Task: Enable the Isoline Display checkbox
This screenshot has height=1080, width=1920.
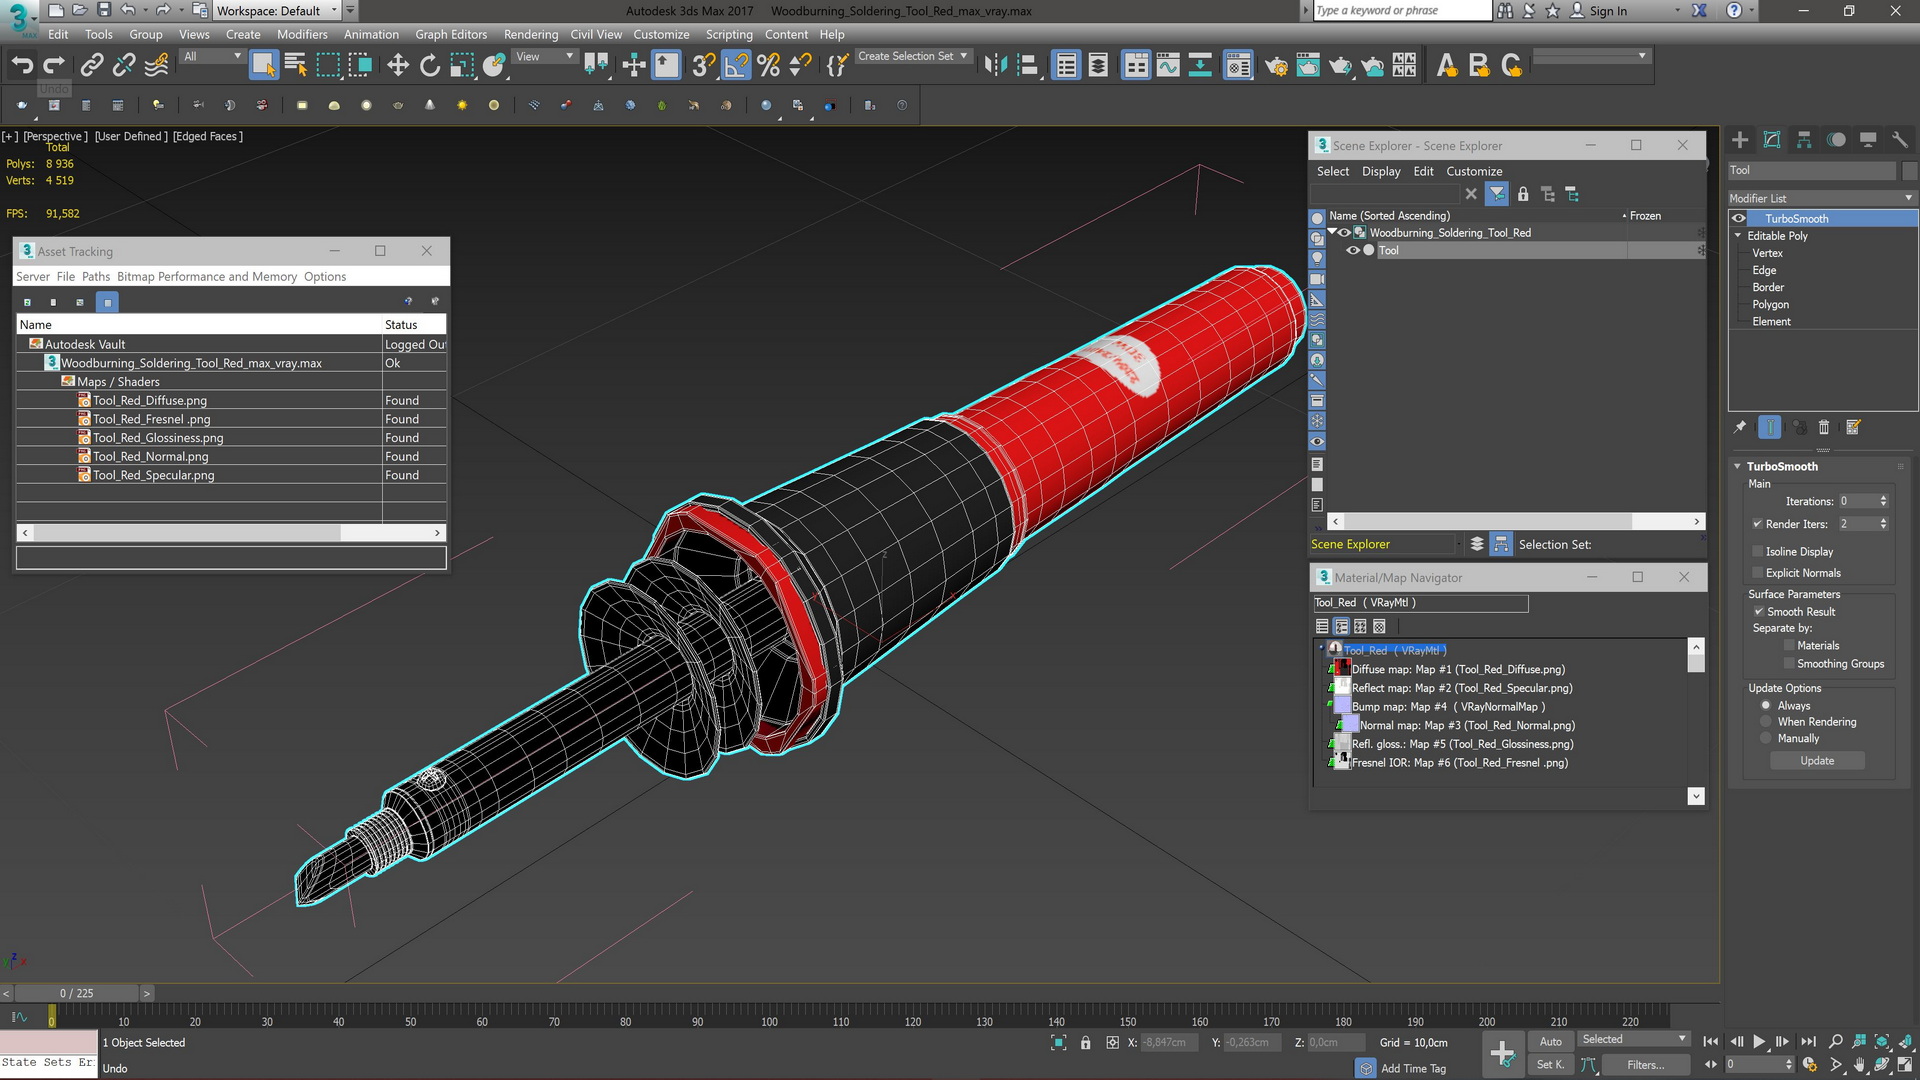Action: pos(1757,552)
